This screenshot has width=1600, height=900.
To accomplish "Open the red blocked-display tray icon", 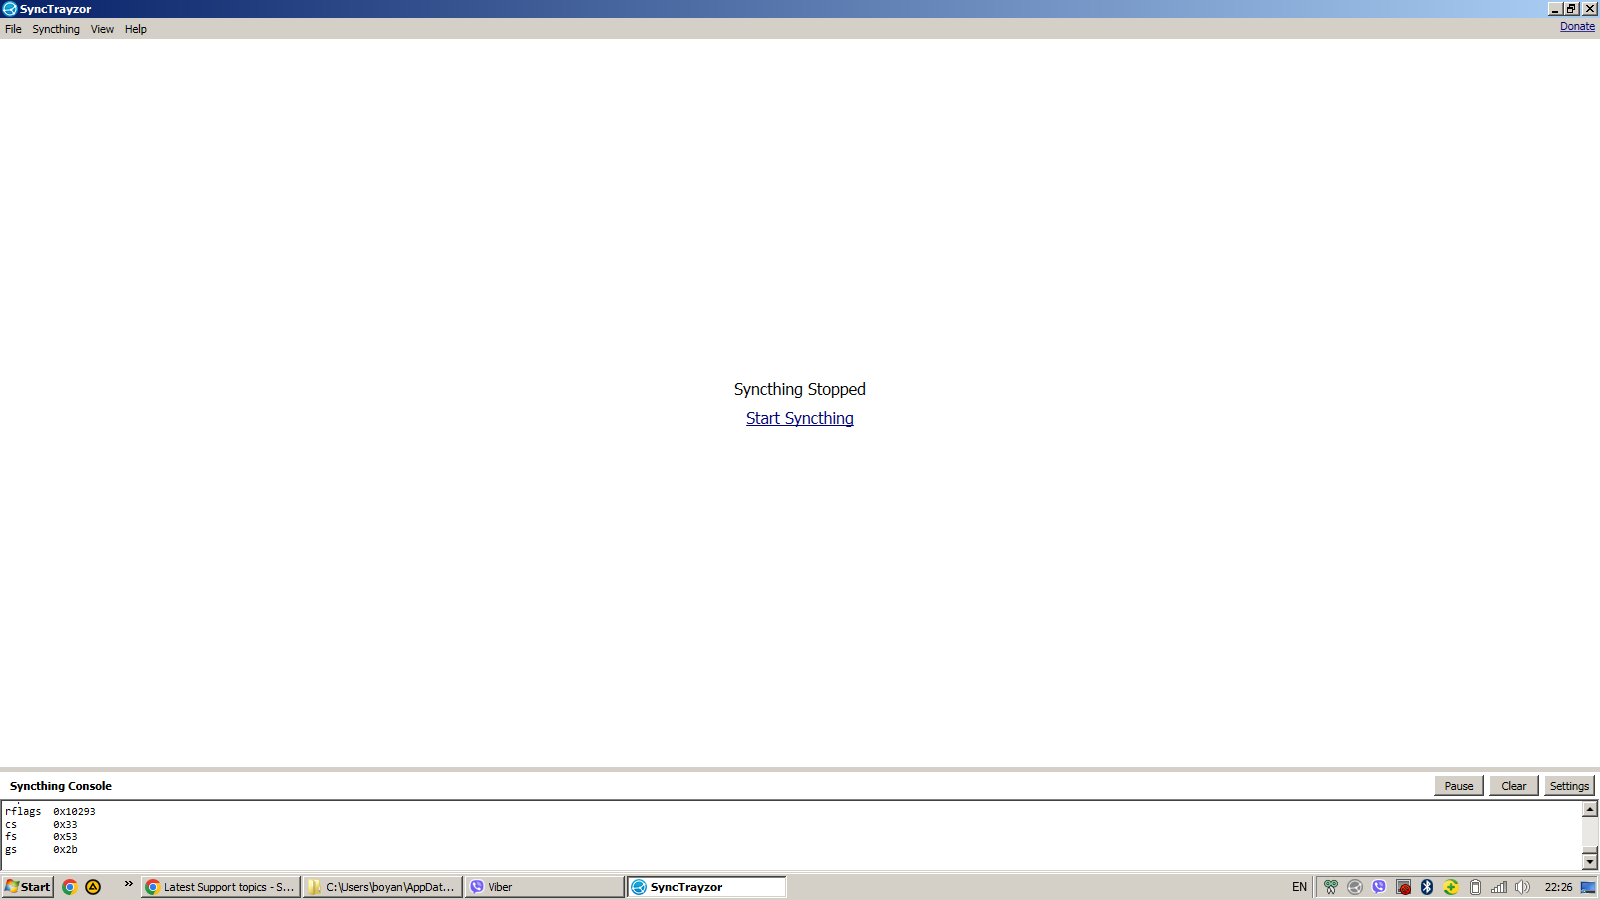I will [1403, 887].
